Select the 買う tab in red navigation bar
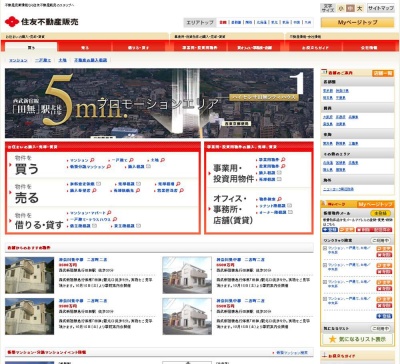 click(x=31, y=47)
